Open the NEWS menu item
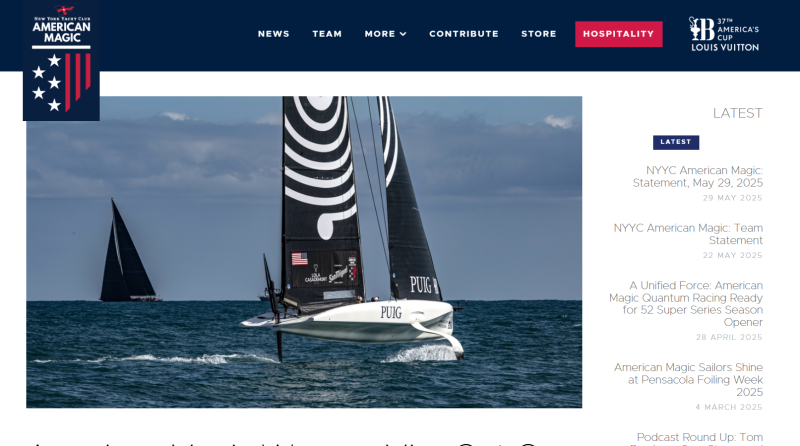 273,34
